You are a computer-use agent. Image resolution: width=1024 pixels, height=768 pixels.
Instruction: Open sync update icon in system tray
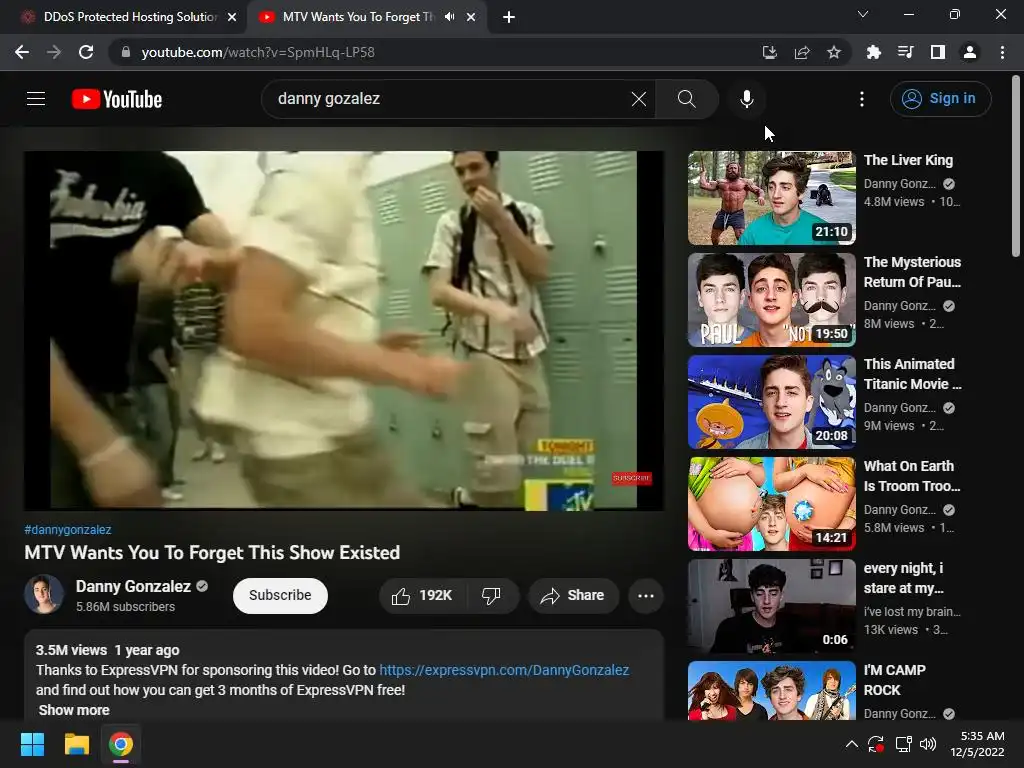click(876, 744)
